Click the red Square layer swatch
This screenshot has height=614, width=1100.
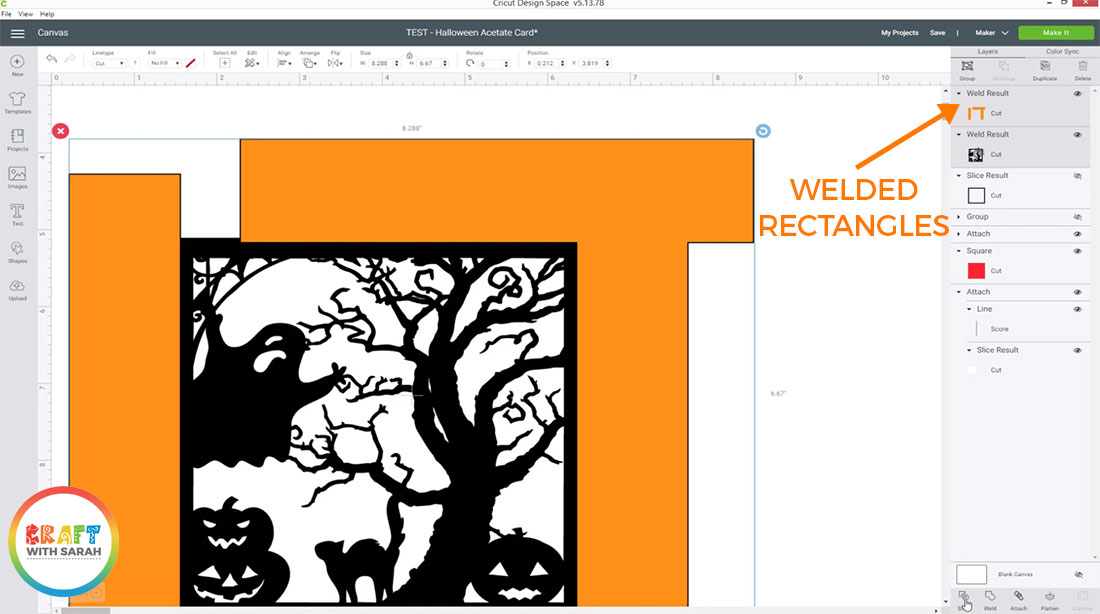pos(976,271)
